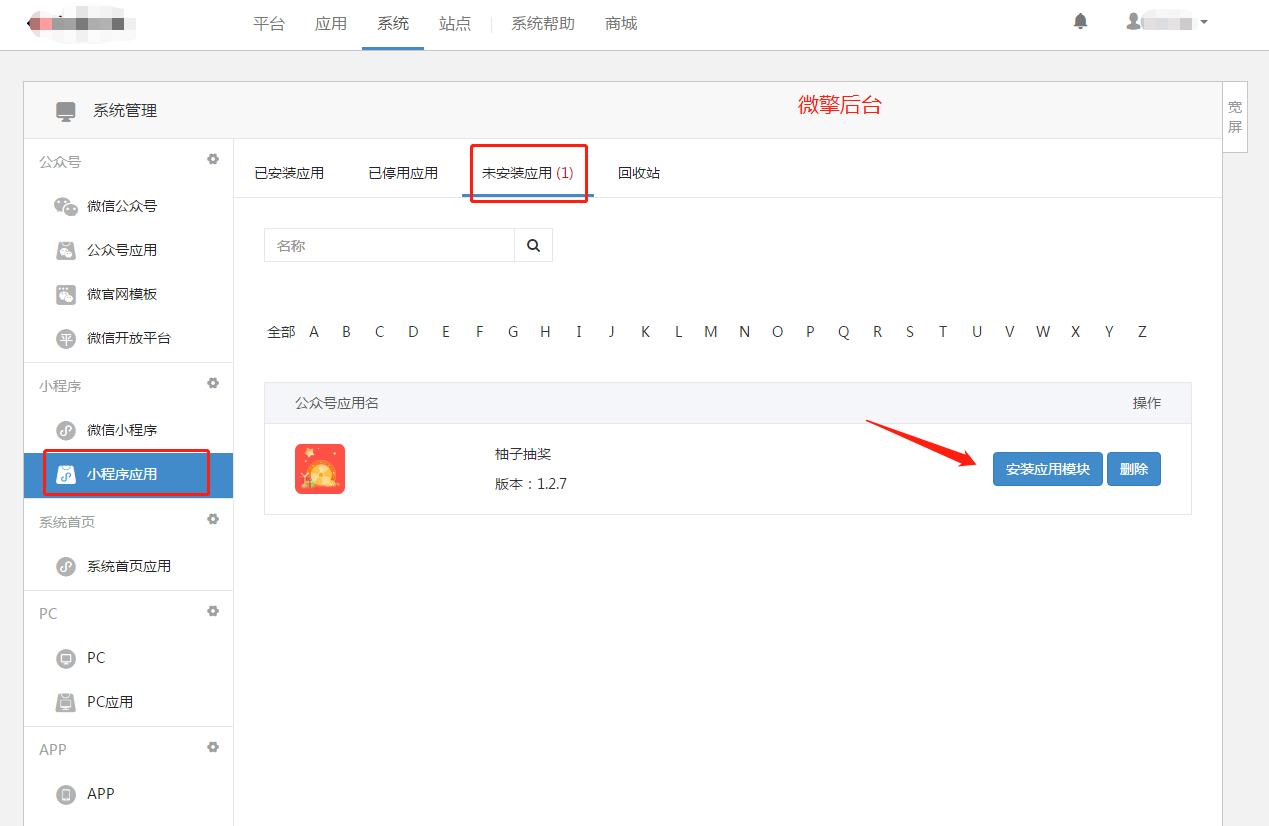The image size is (1269, 826).
Task: Open the PC应用 section
Action: coord(110,702)
